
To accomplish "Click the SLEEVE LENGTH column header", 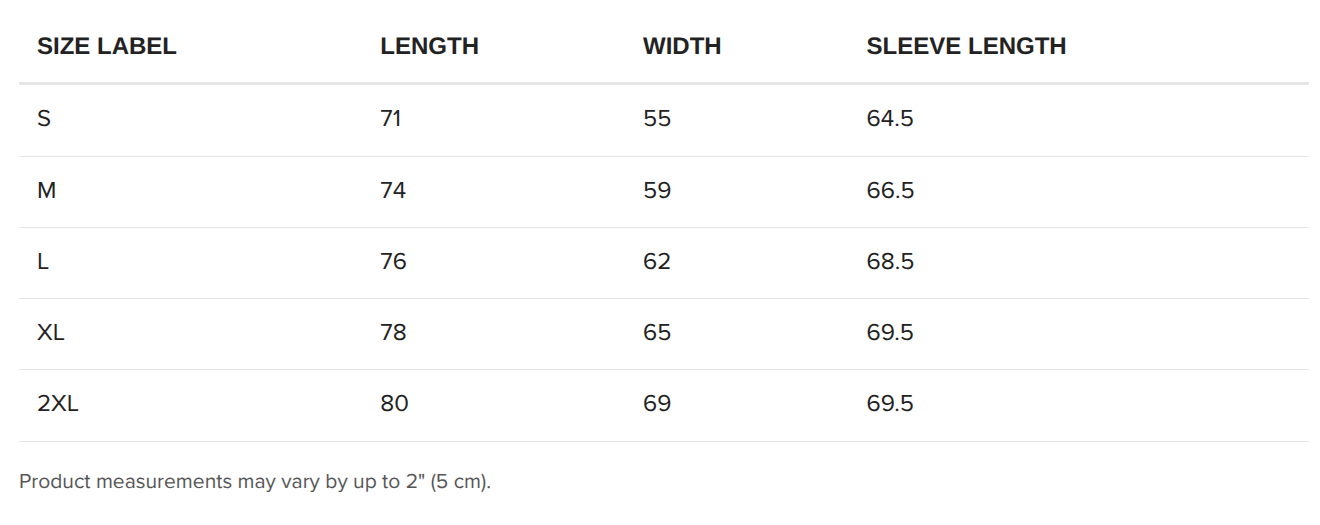I will [966, 46].
